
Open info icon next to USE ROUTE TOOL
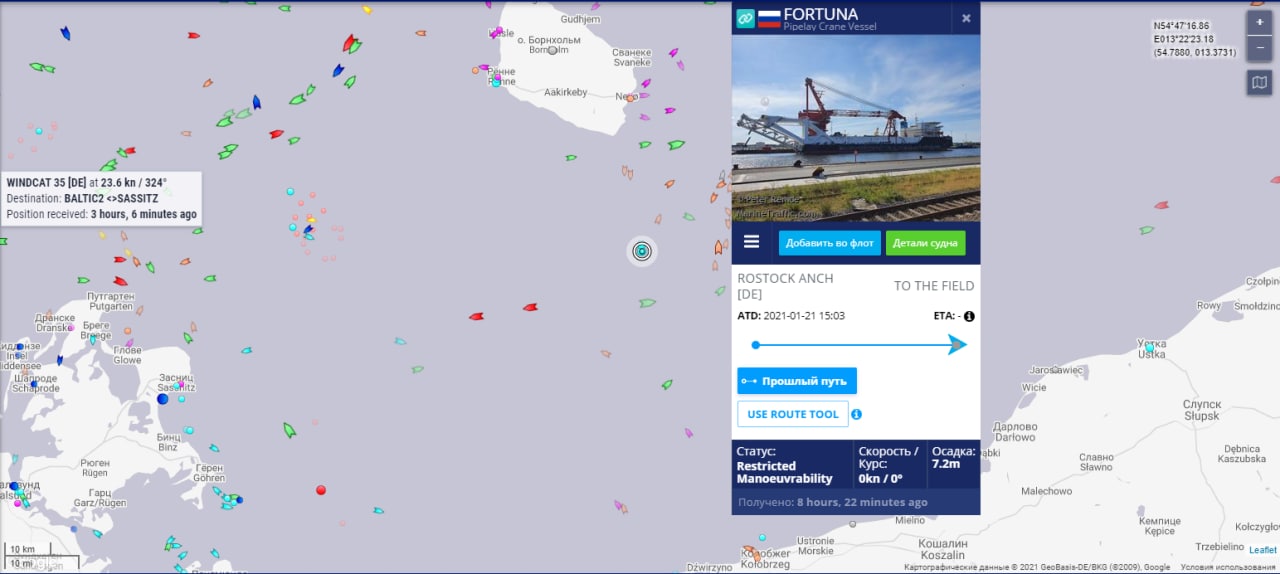click(x=857, y=414)
